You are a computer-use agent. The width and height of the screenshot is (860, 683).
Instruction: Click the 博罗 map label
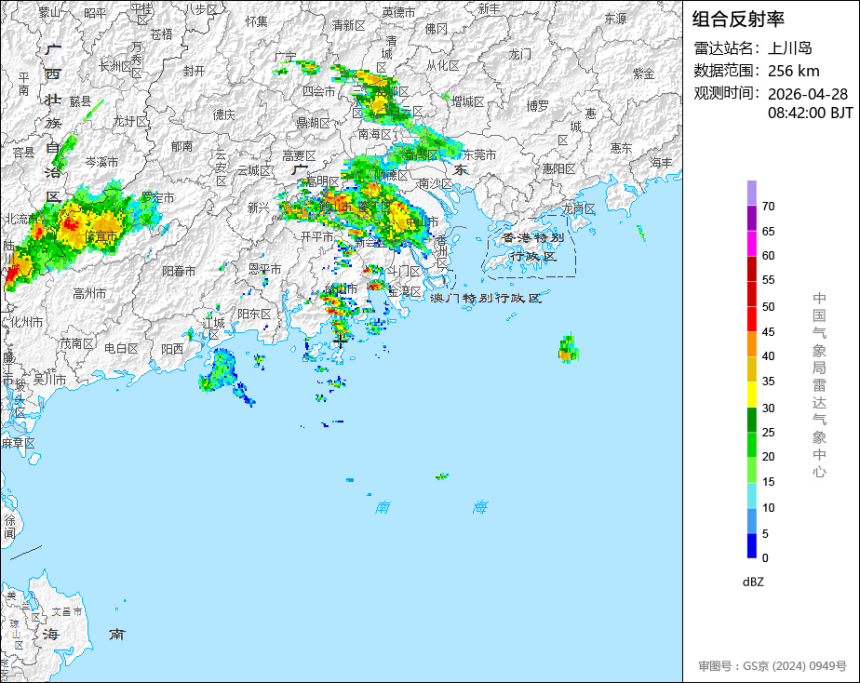(537, 106)
